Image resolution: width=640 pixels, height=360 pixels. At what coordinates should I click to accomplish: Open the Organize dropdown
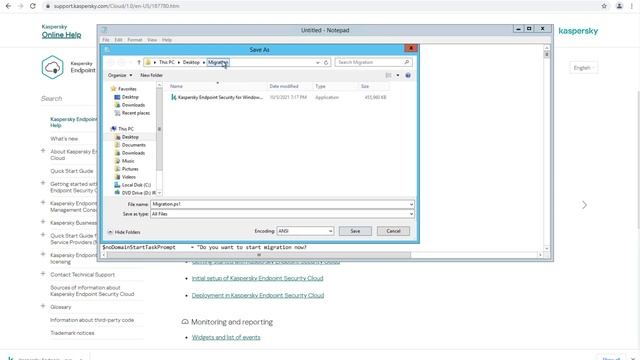coord(120,75)
